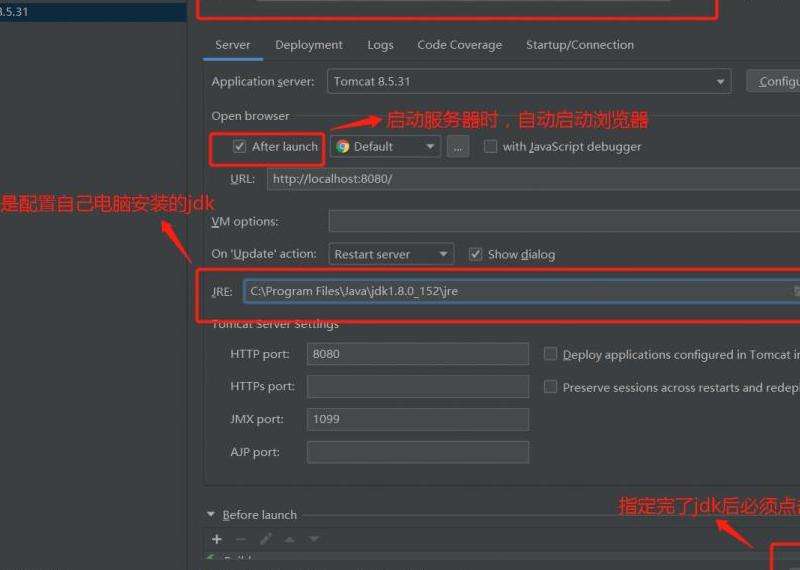Toggle the After launch checkbox

pyautogui.click(x=239, y=147)
